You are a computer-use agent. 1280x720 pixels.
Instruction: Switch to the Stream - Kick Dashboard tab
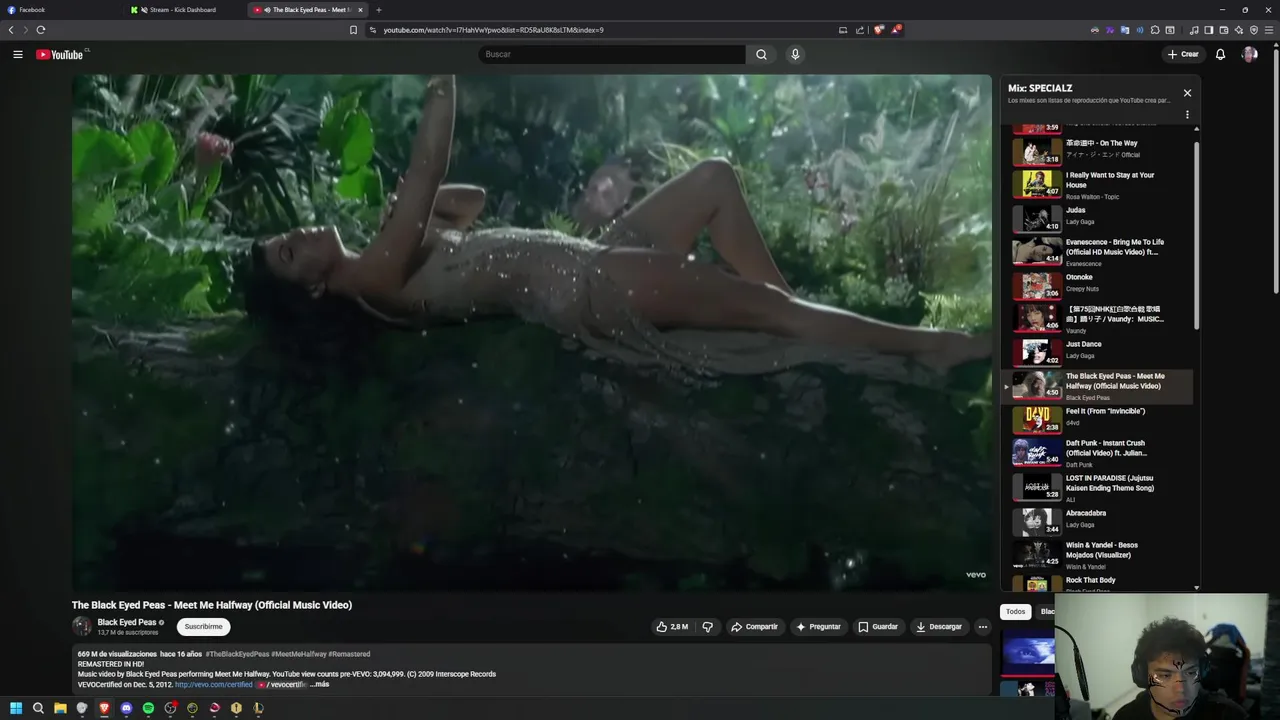(x=183, y=10)
